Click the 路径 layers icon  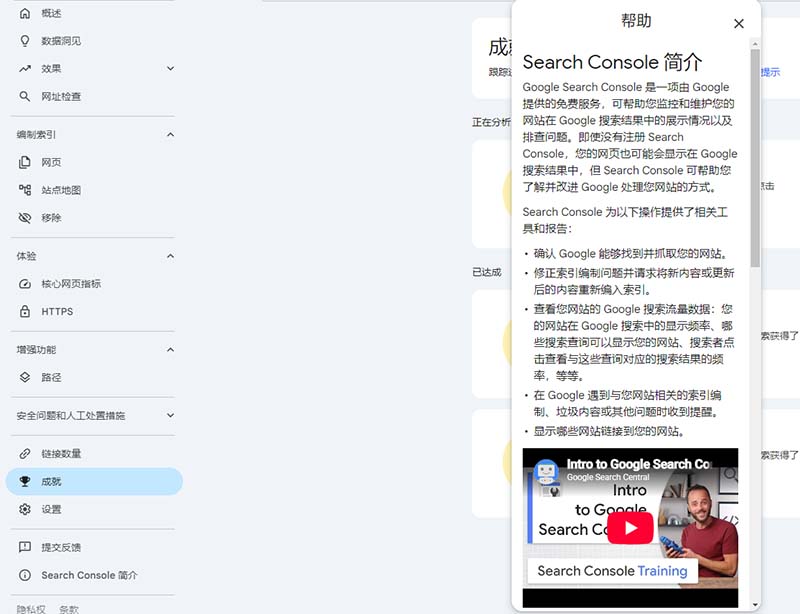24,377
